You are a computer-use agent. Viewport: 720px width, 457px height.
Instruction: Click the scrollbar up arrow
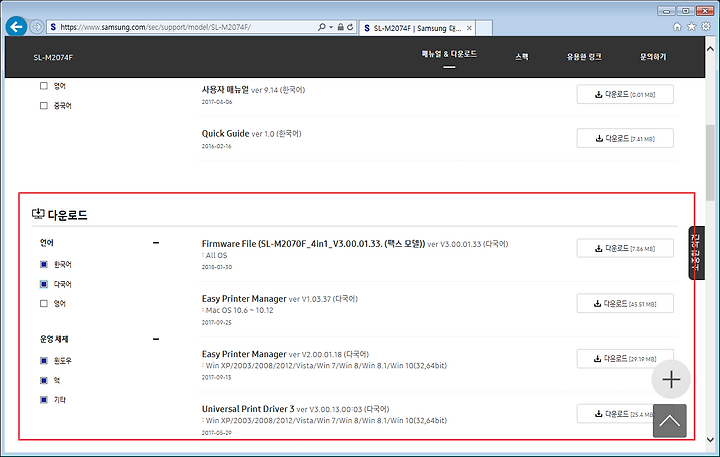pos(710,49)
